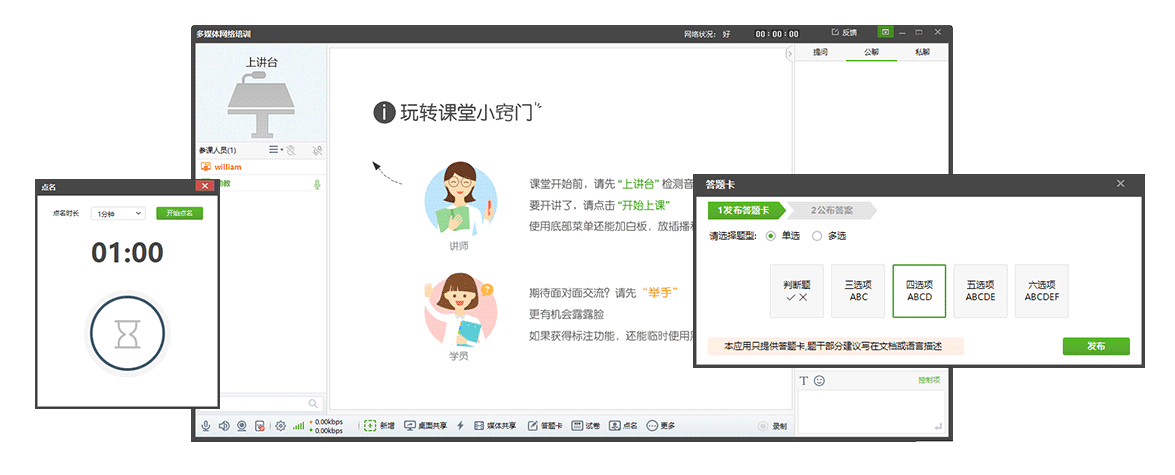Open 媒体共享 media sharing
Viewport: 1175px width, 475px height.
(x=495, y=426)
